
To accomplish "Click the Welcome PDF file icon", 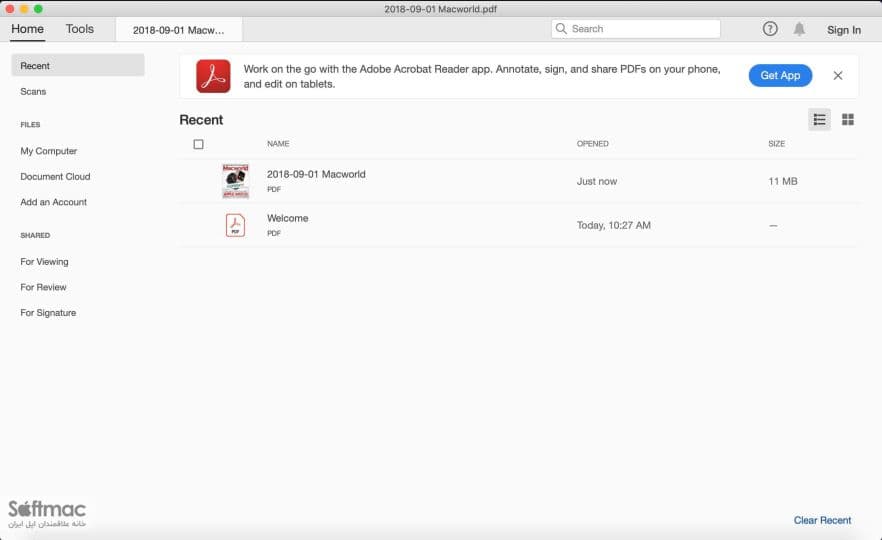I will click(235, 225).
